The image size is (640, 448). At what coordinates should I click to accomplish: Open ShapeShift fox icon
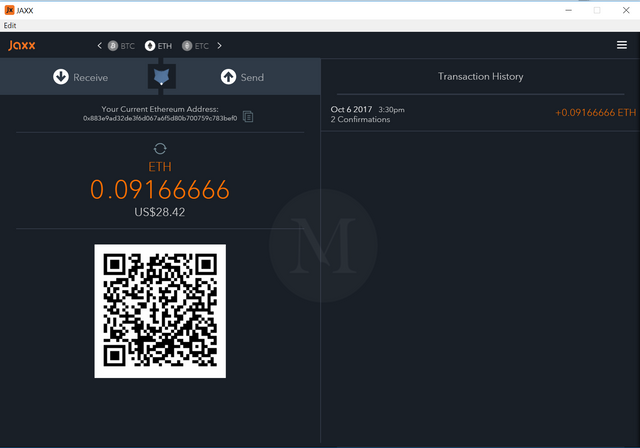[162, 76]
